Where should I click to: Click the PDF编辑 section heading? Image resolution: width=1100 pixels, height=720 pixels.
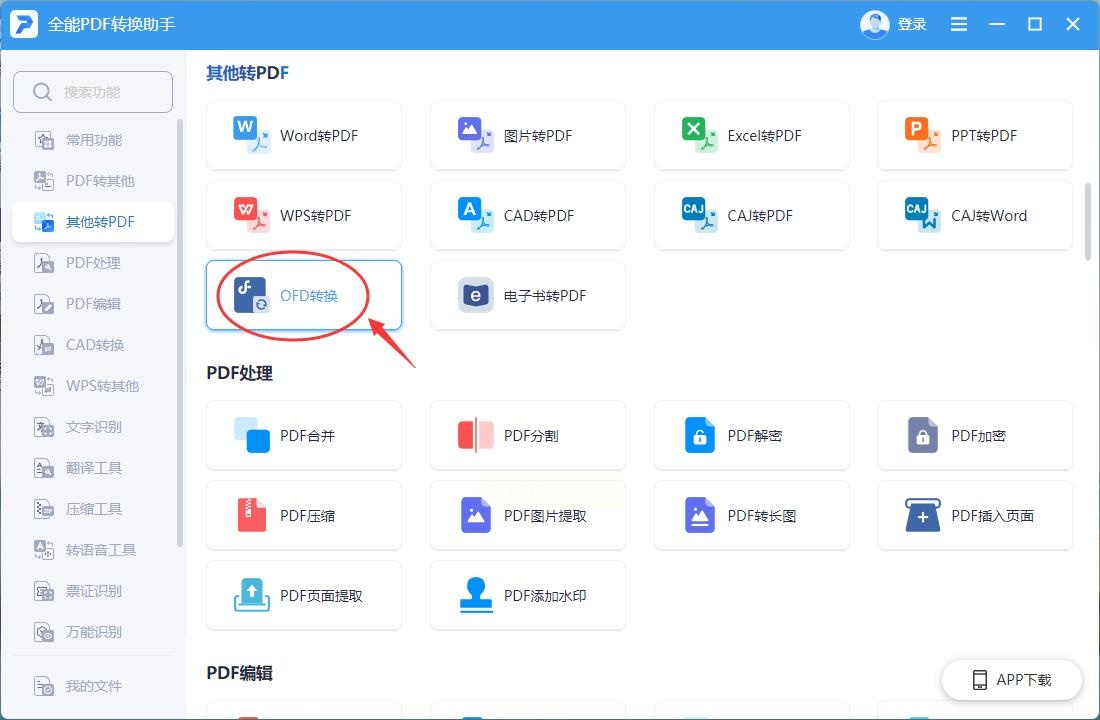point(240,674)
